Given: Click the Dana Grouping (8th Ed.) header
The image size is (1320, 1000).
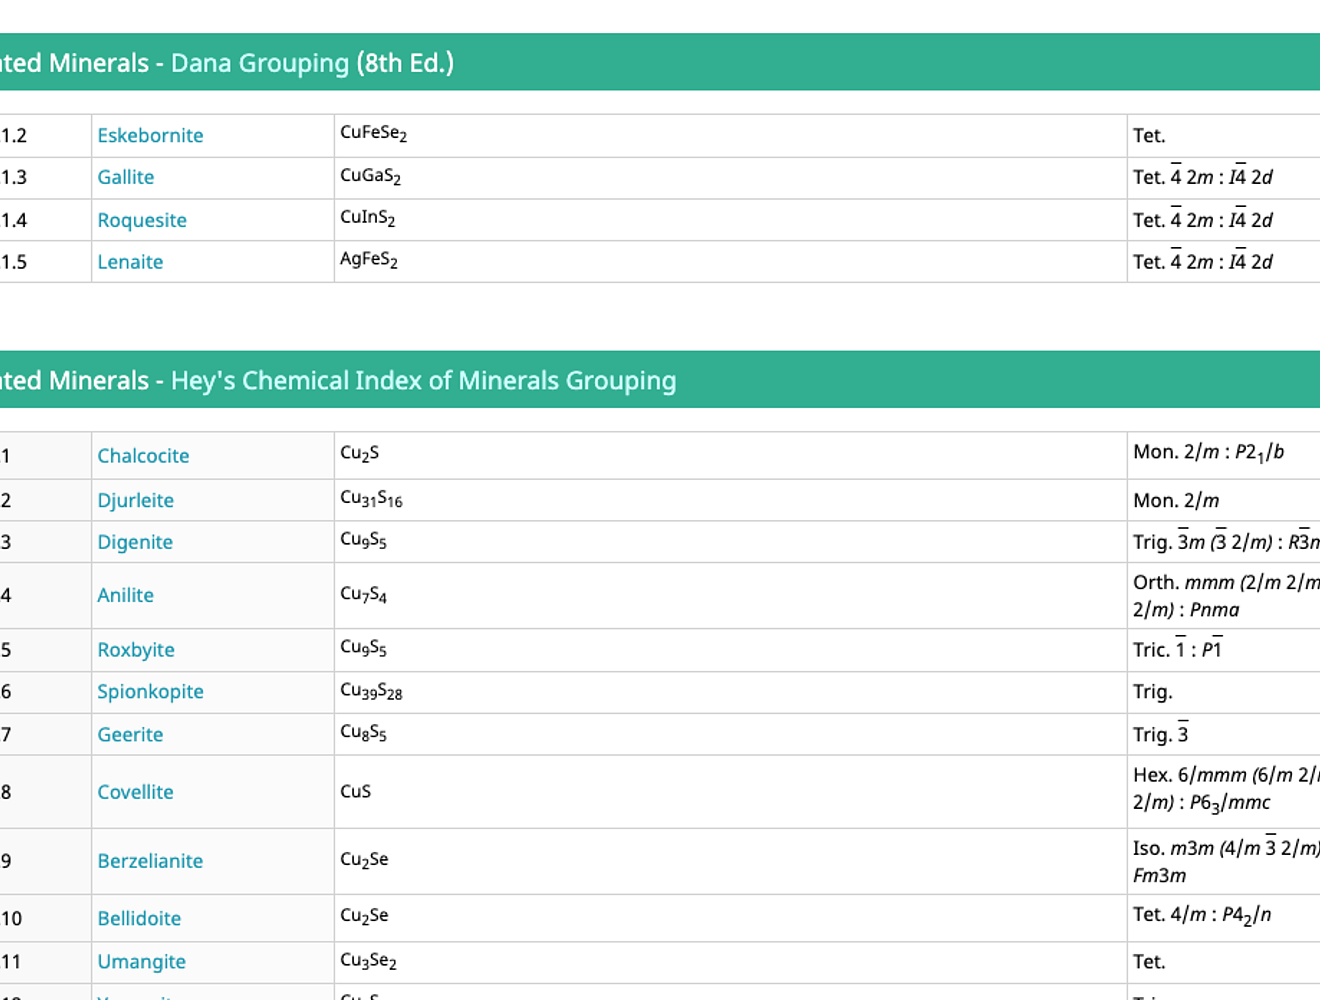Looking at the screenshot, I should point(312,63).
